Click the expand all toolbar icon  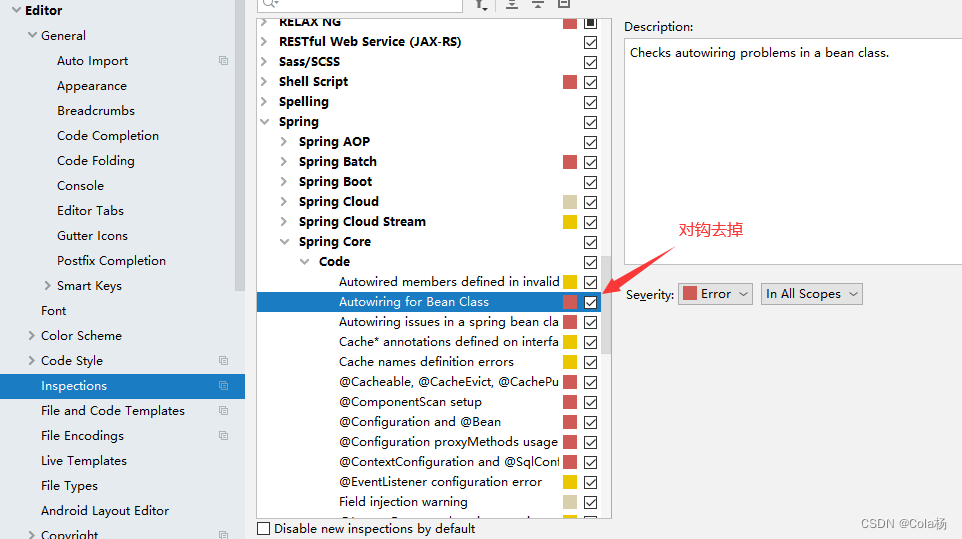[512, 4]
